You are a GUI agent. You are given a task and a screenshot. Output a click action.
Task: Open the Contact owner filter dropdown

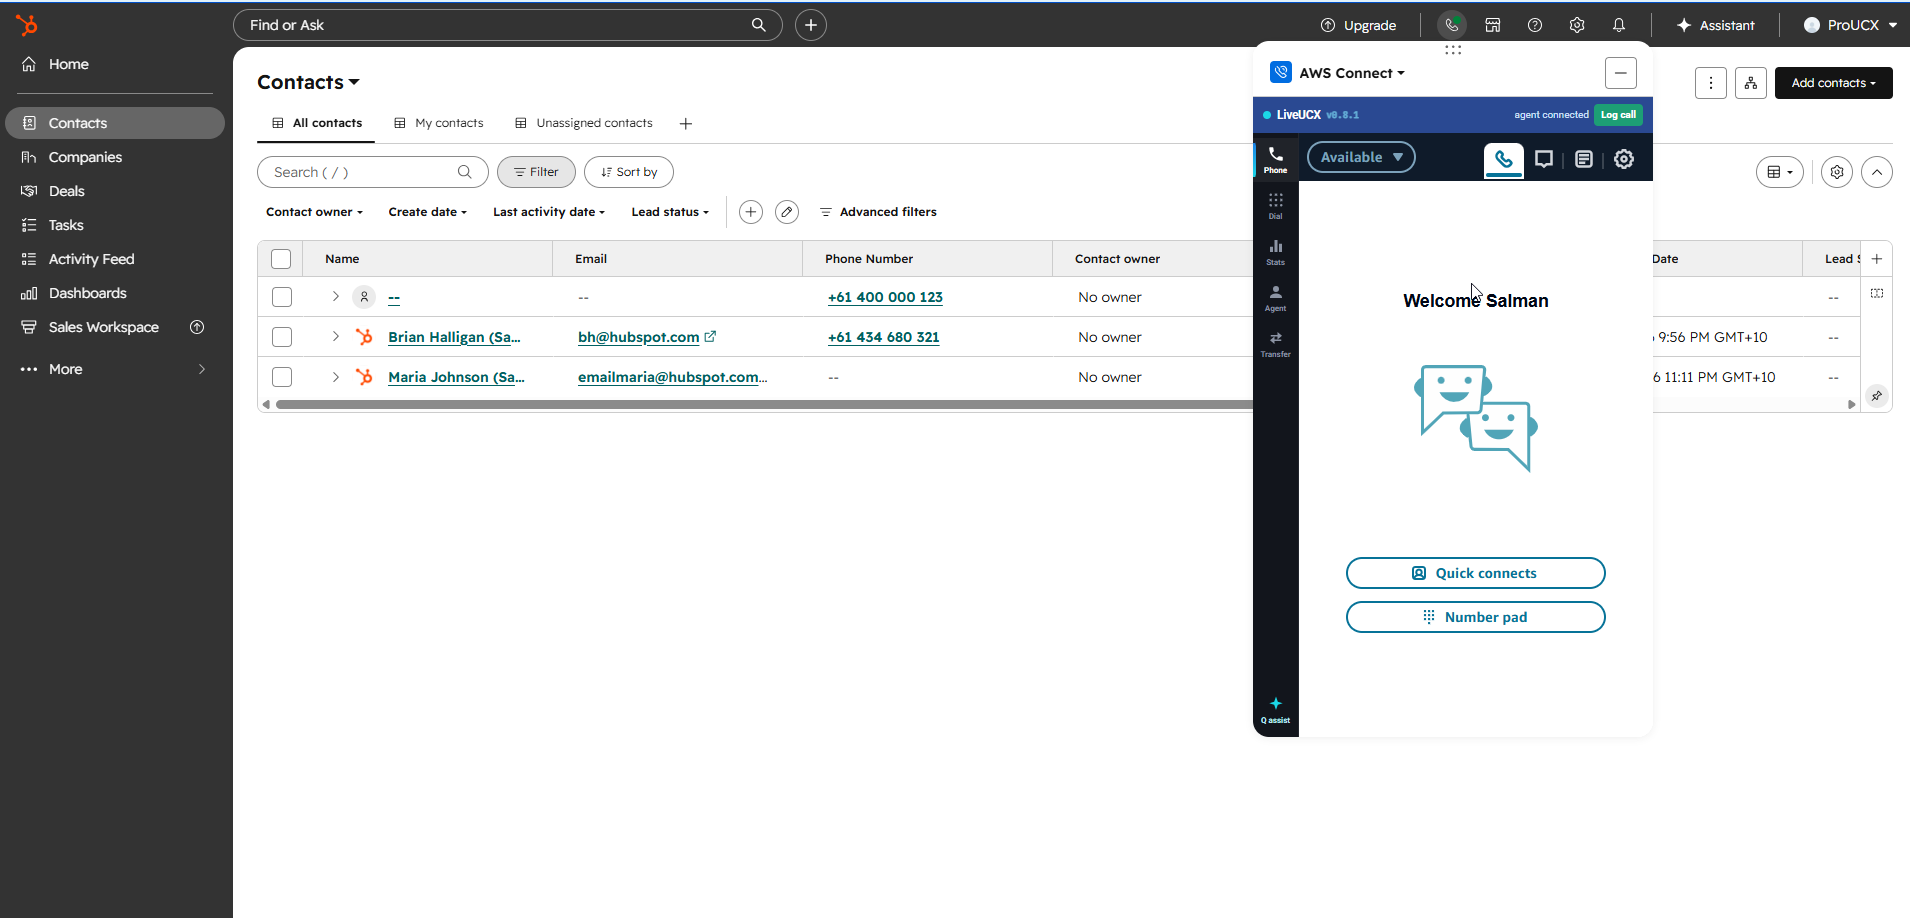(x=314, y=212)
